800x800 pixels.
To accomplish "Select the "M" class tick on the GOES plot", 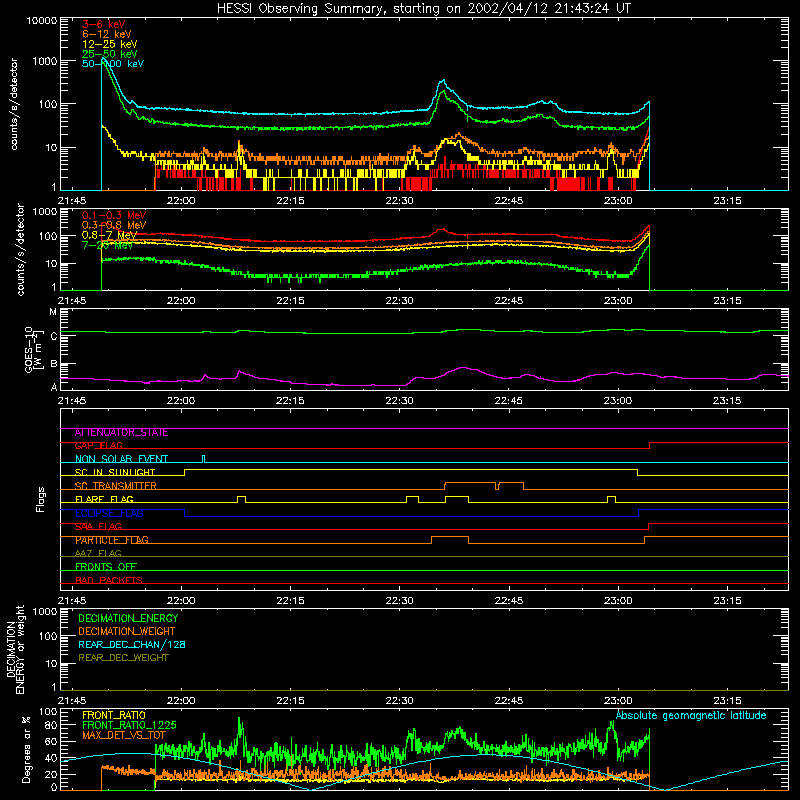I will coord(53,312).
